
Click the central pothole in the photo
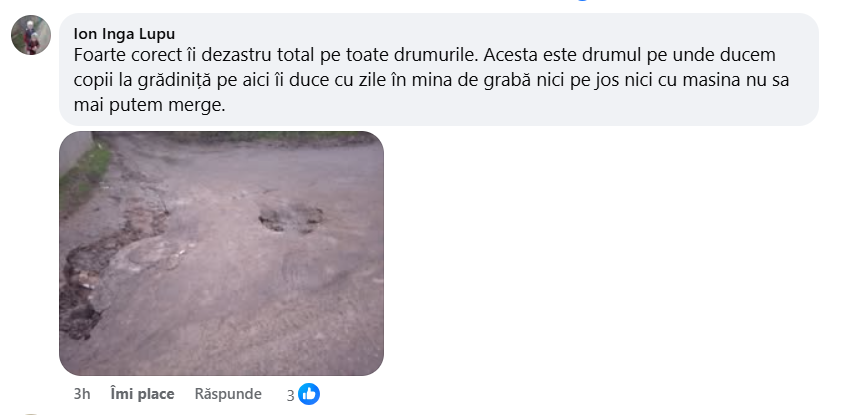click(x=290, y=218)
